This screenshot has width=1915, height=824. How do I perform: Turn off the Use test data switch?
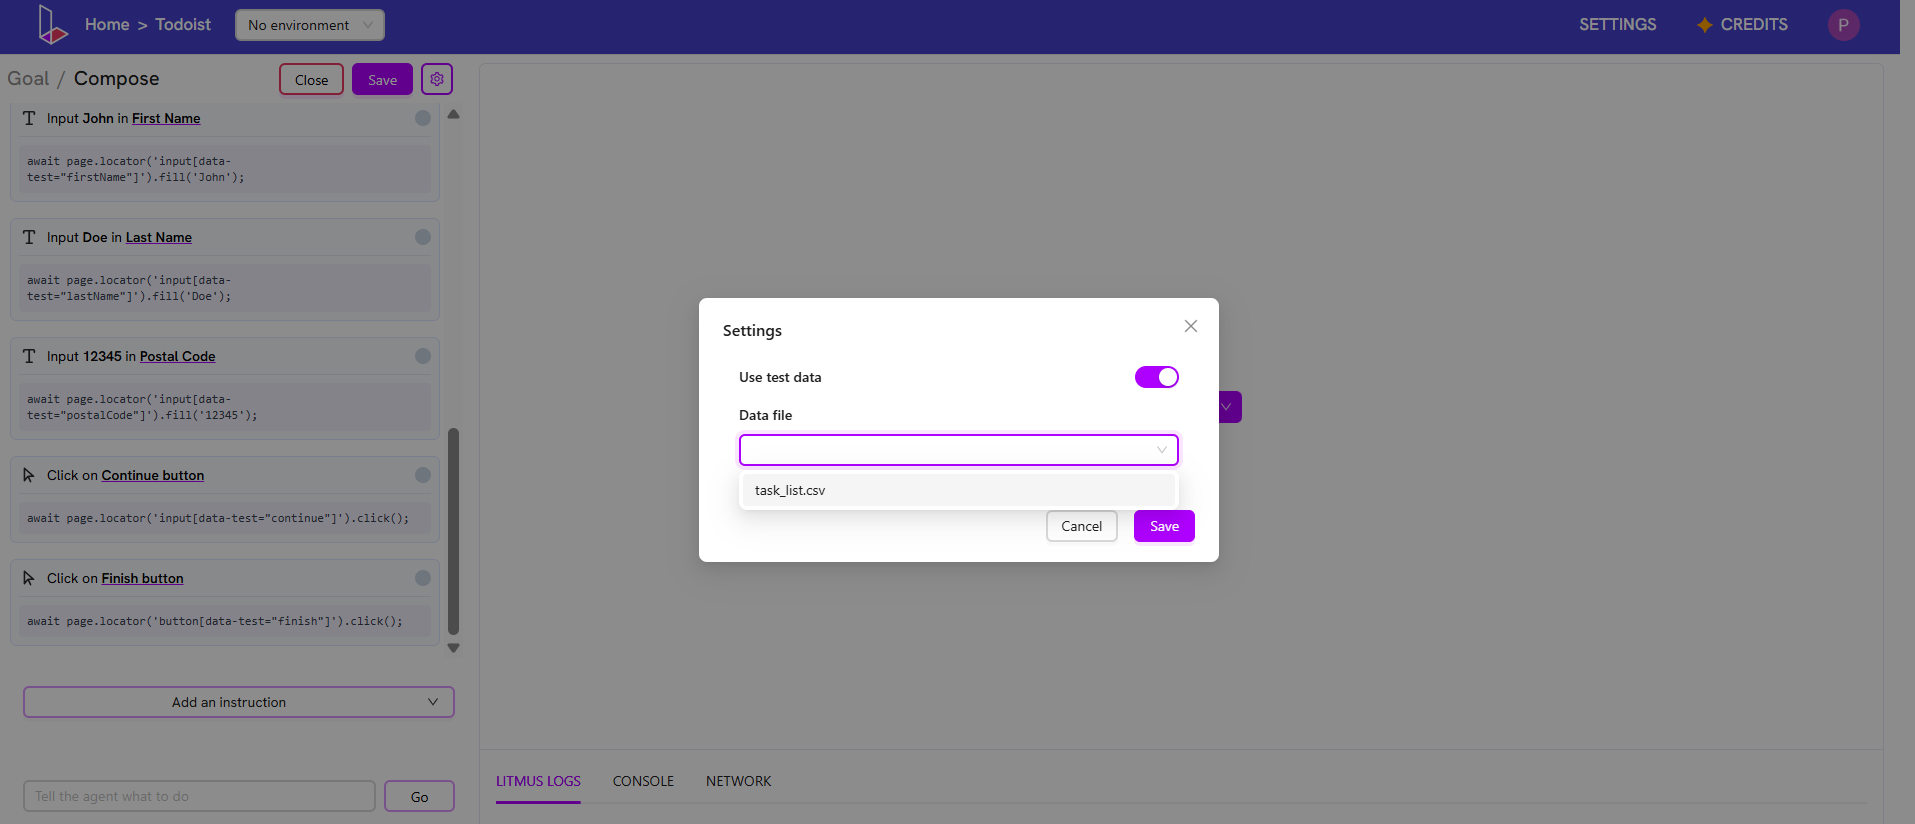point(1157,377)
